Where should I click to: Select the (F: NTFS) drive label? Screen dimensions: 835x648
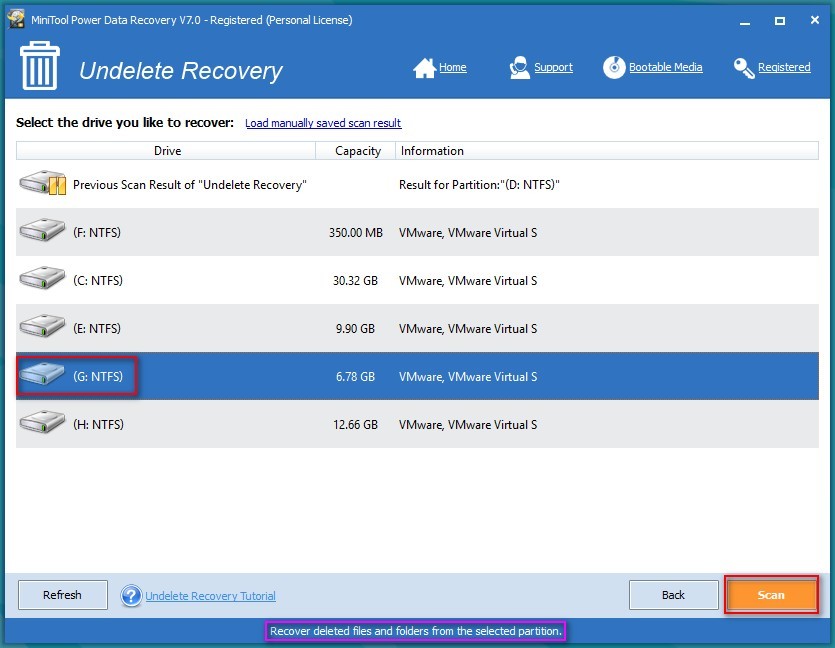pos(97,233)
